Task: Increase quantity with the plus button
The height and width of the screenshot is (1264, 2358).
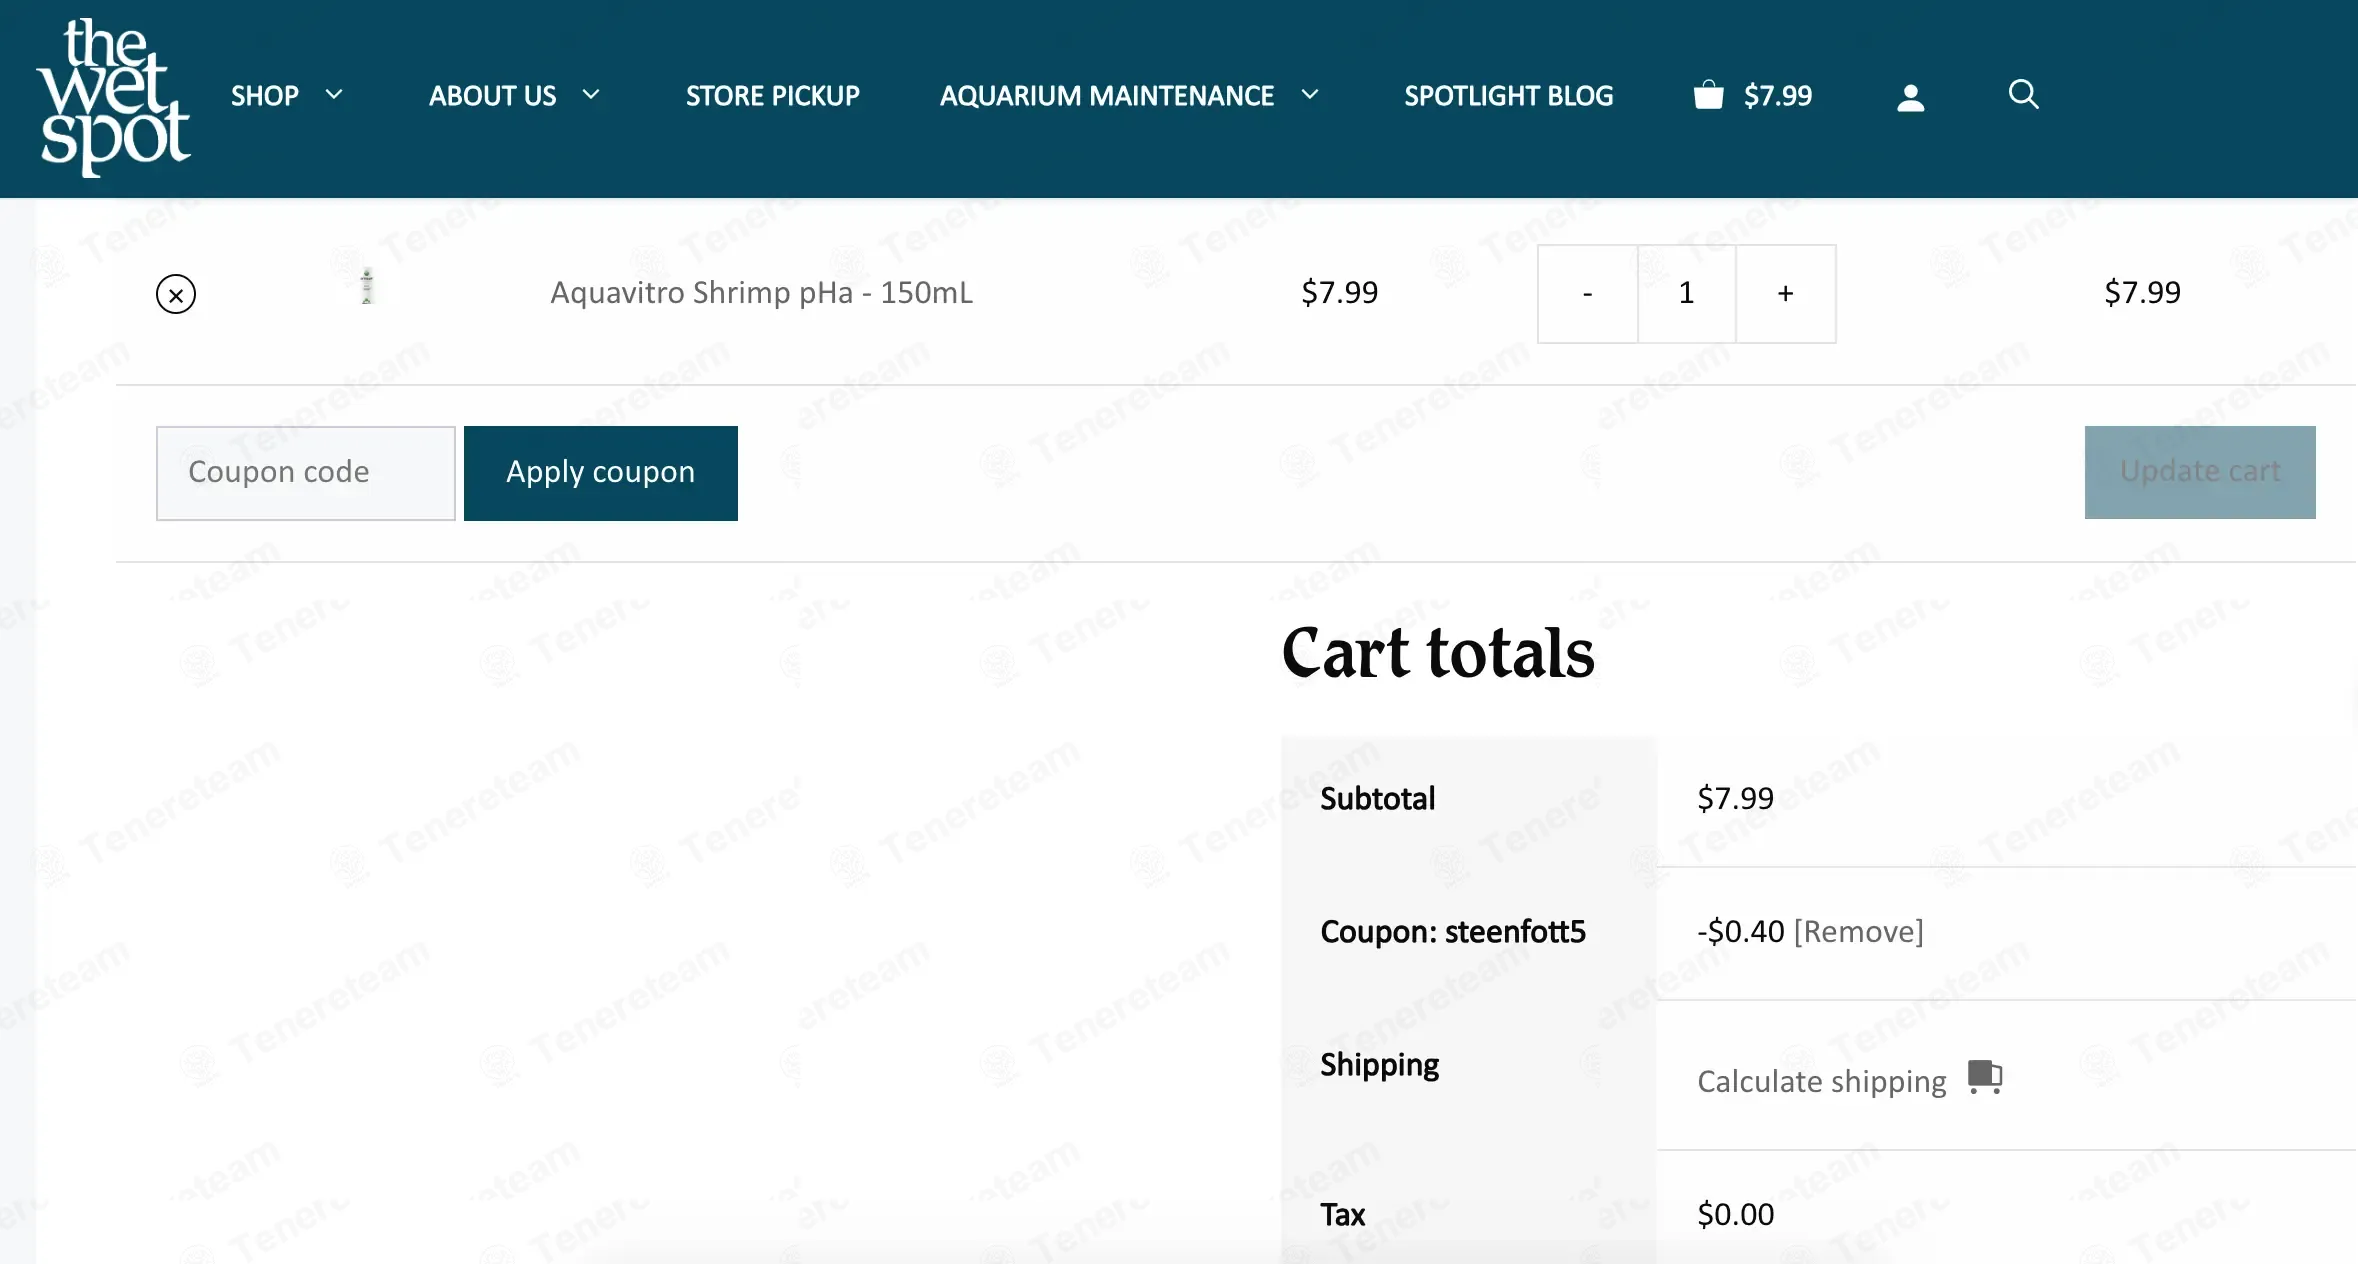Action: tap(1786, 294)
